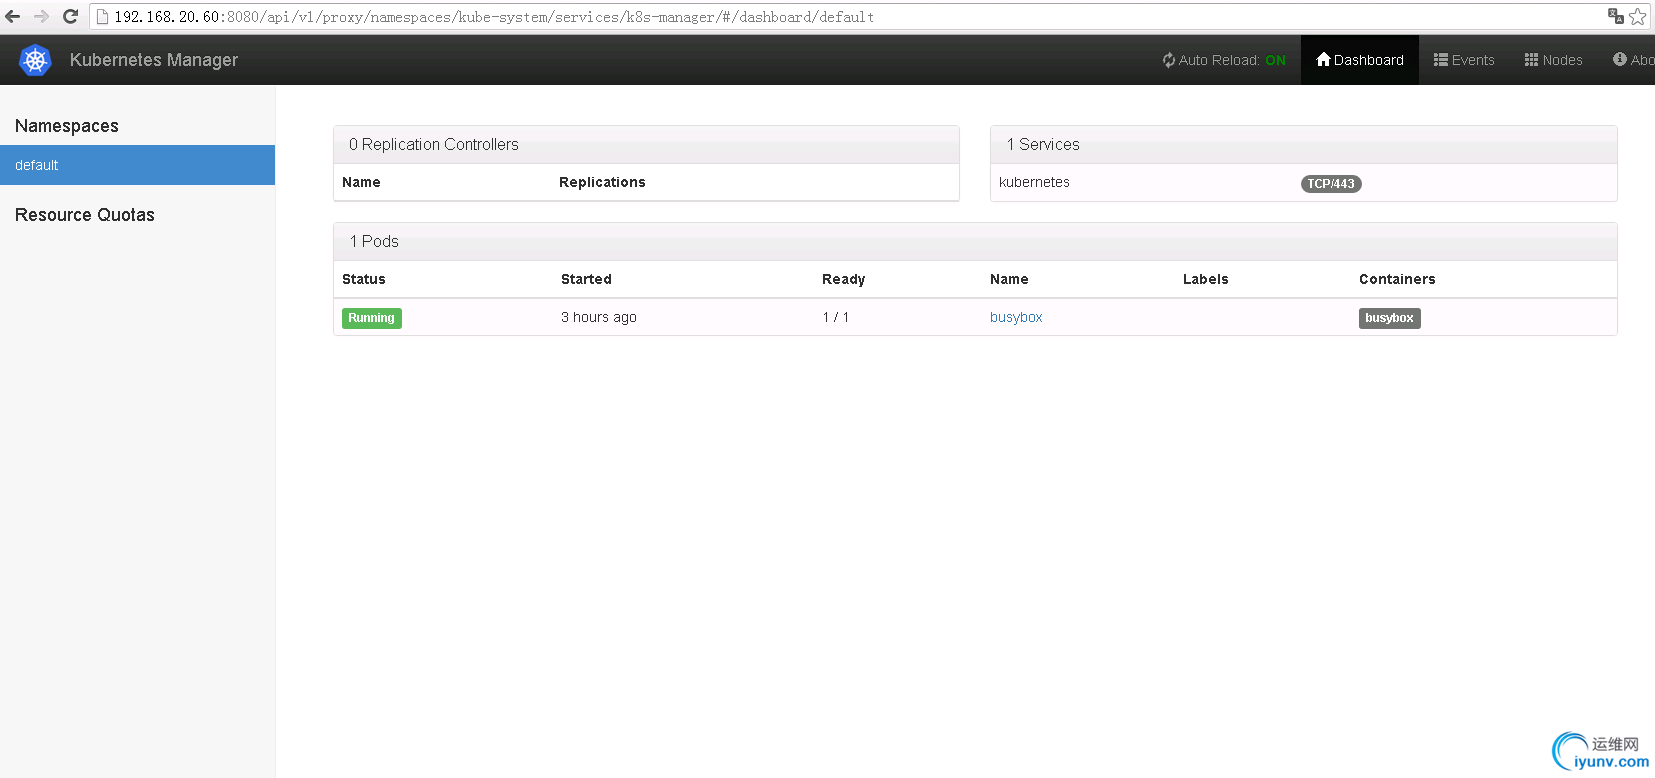Click the Replications column header
The height and width of the screenshot is (778, 1655).
pos(602,182)
